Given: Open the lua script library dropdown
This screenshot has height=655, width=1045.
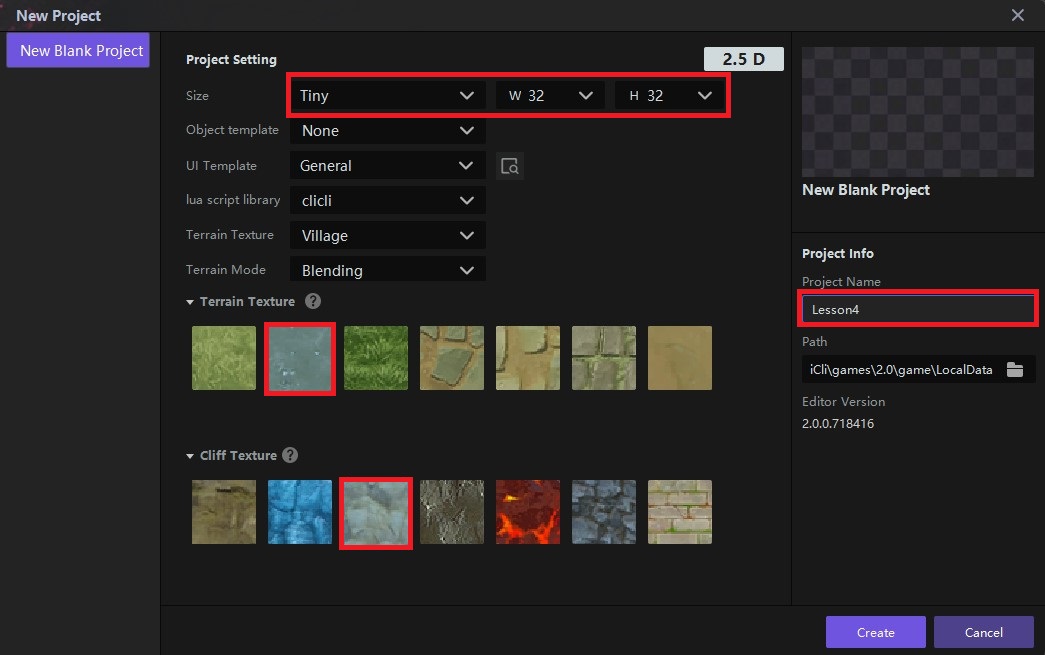Looking at the screenshot, I should [387, 201].
